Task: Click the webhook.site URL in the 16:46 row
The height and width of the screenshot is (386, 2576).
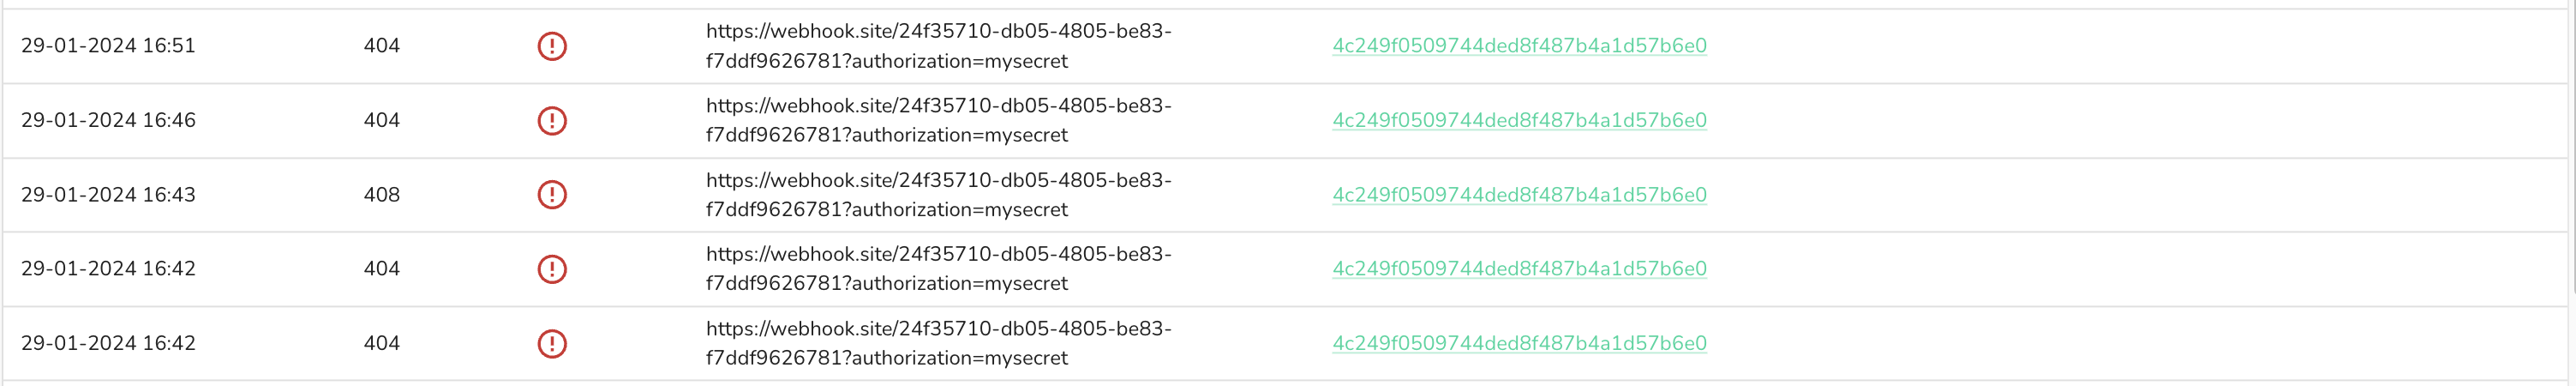Action: (938, 120)
